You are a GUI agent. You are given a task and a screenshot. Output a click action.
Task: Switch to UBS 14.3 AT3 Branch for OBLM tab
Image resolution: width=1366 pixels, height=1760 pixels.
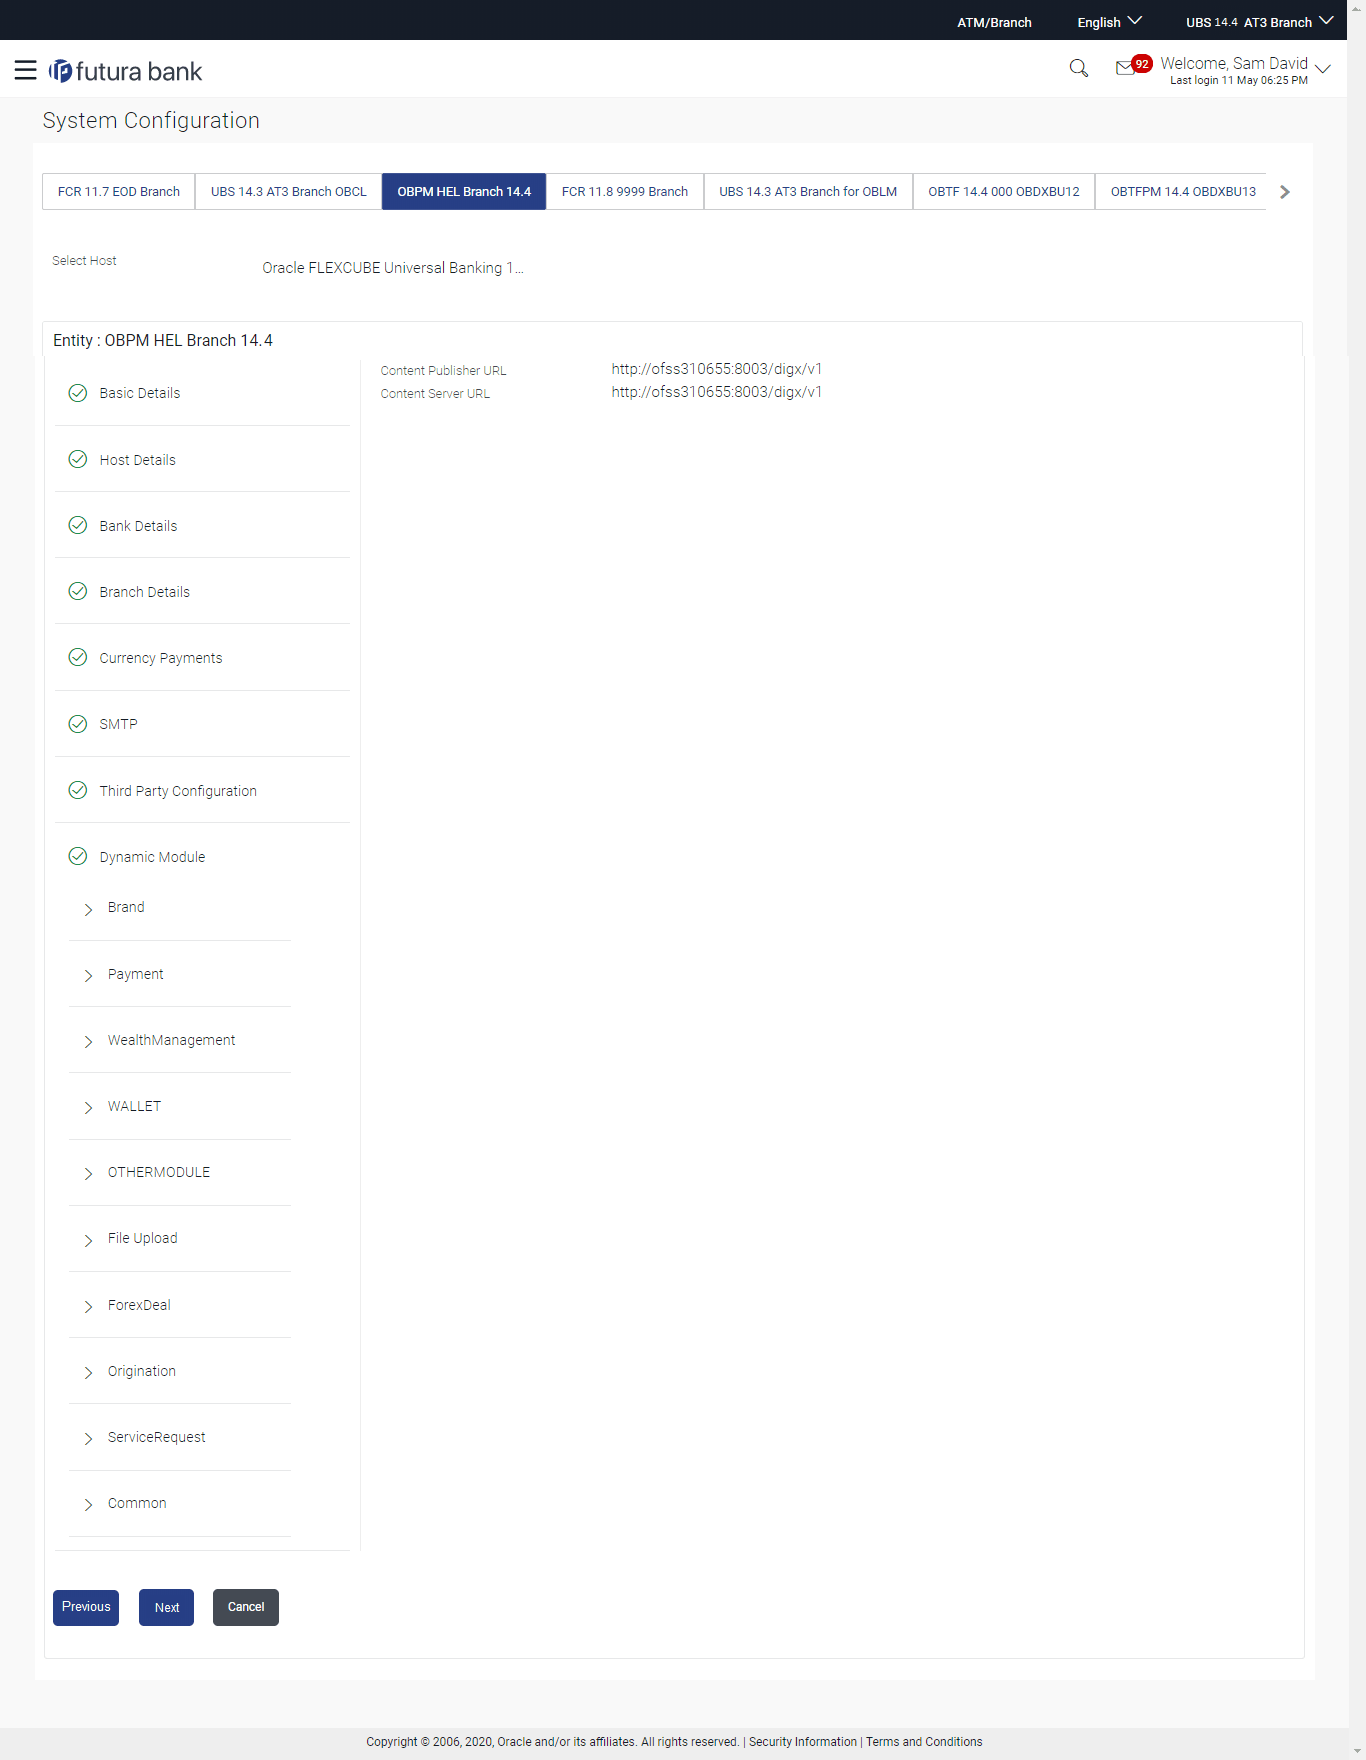(808, 191)
